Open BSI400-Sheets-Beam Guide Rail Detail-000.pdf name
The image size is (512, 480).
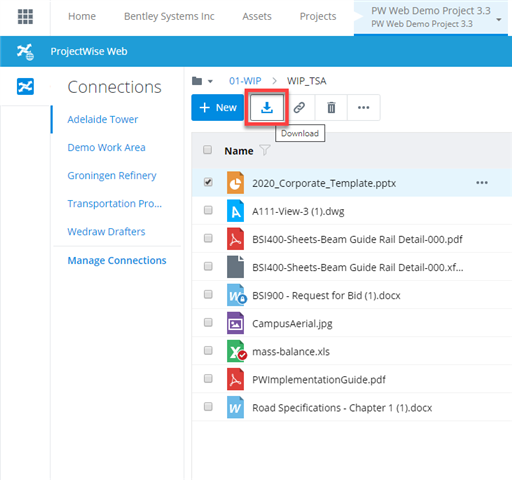(x=357, y=239)
